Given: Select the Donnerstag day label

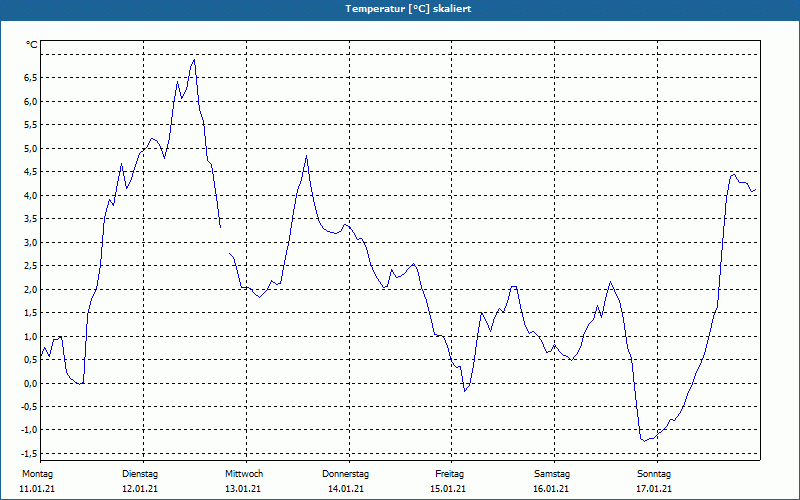Looking at the screenshot, I should (x=345, y=474).
